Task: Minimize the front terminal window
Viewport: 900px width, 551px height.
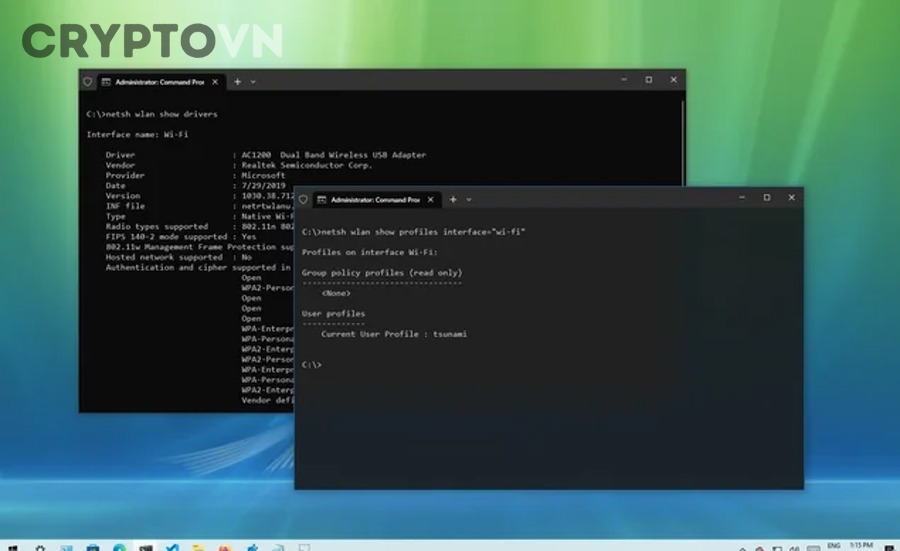Action: pos(742,197)
